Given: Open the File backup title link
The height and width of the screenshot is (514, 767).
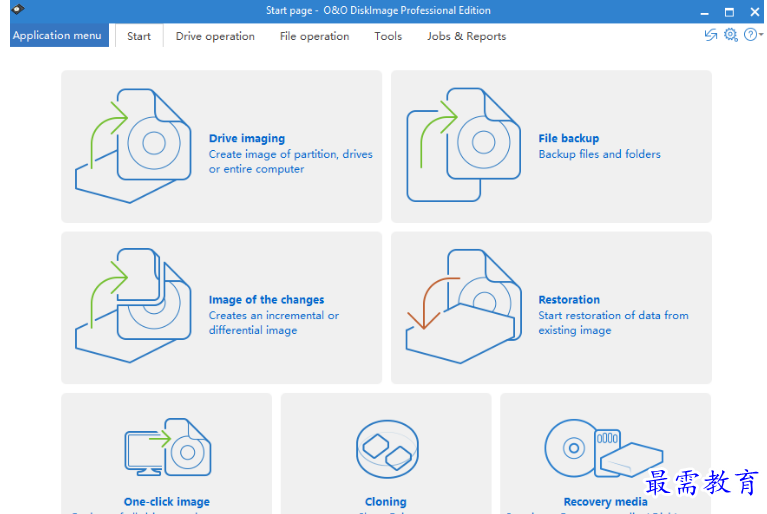Looking at the screenshot, I should pyautogui.click(x=569, y=138).
